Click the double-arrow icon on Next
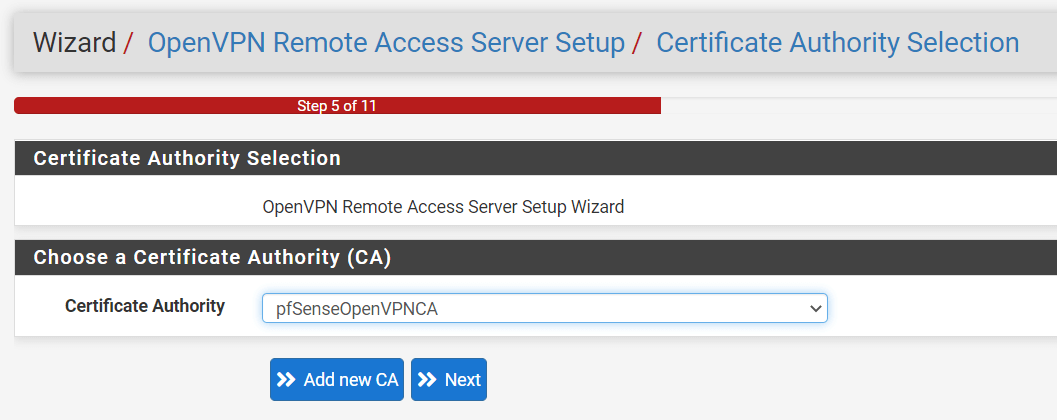 427,380
